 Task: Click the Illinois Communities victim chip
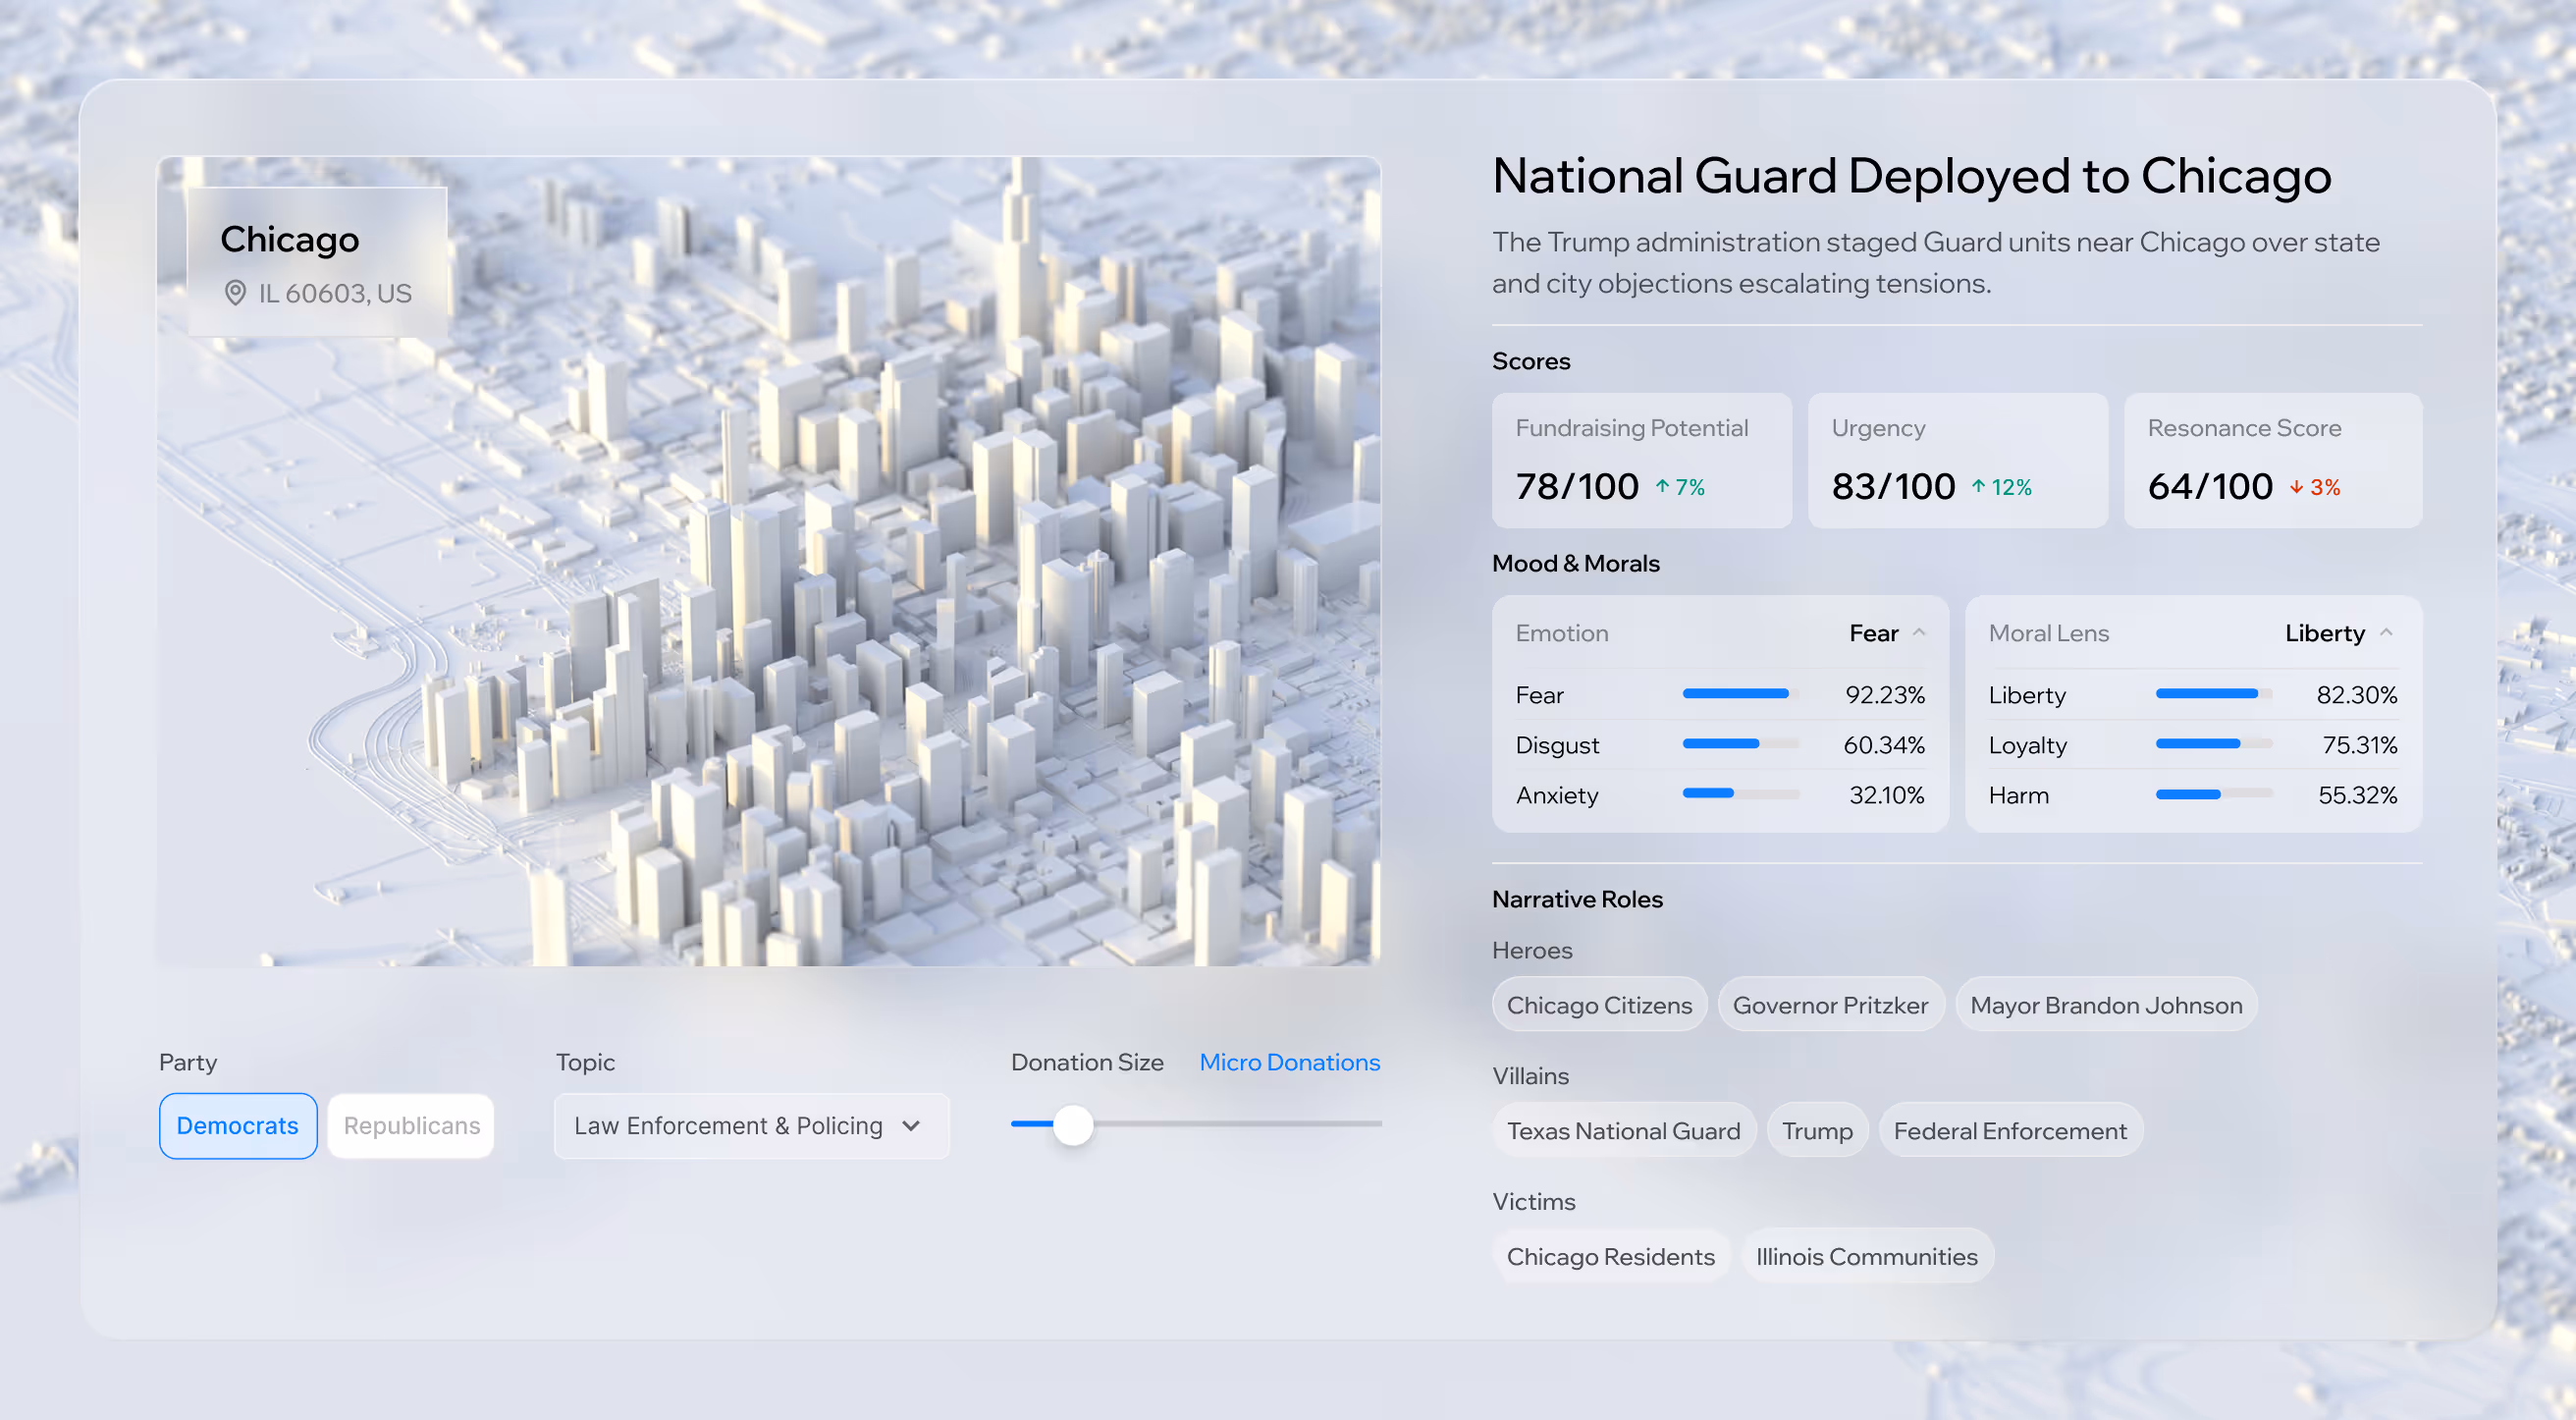(x=1866, y=1257)
